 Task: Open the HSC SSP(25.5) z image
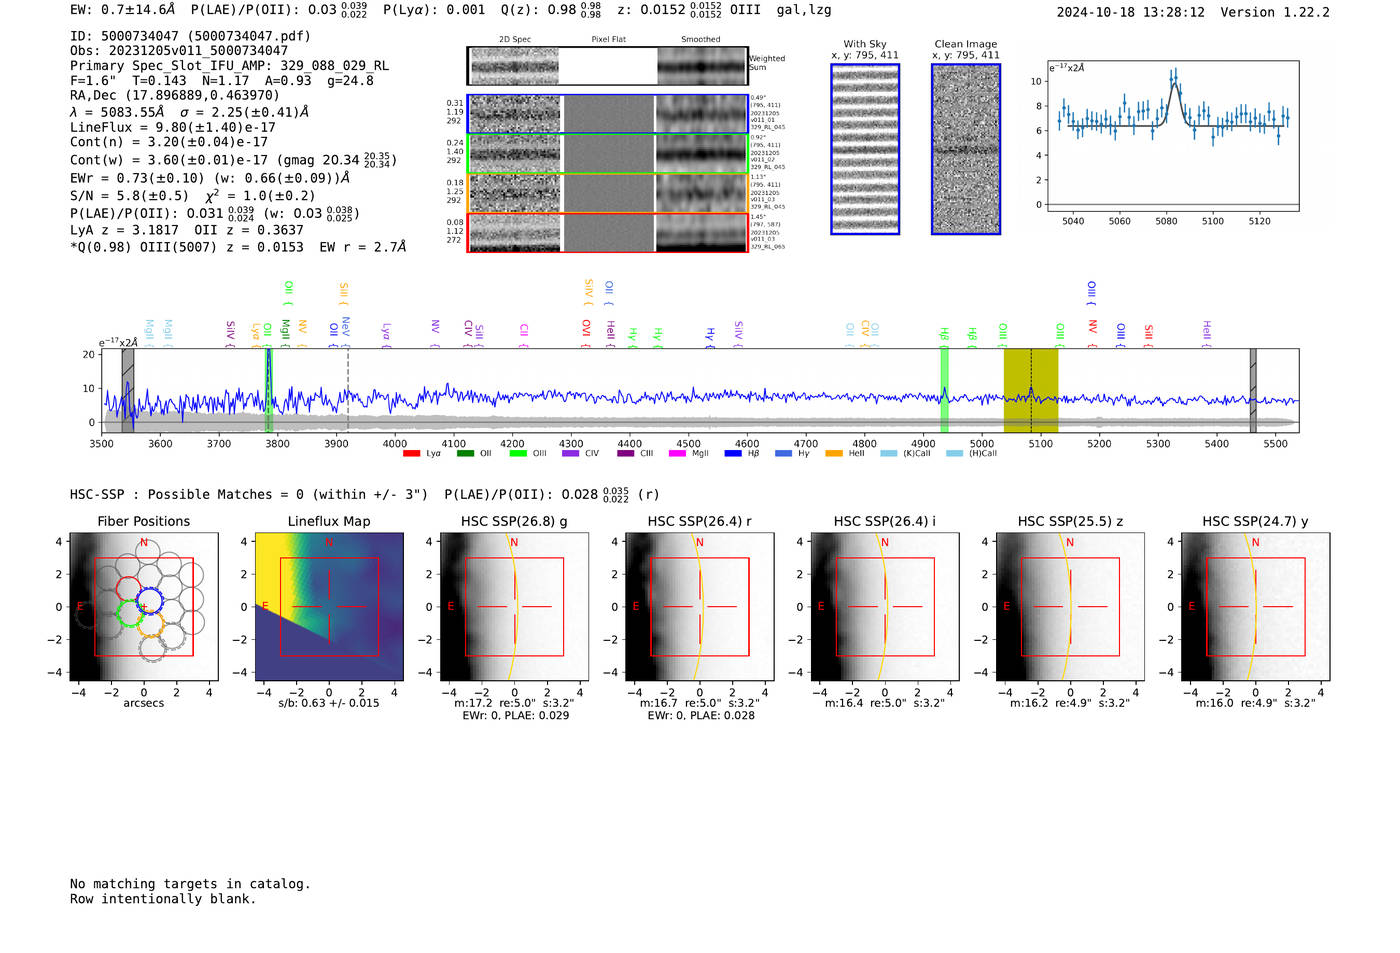(1070, 606)
